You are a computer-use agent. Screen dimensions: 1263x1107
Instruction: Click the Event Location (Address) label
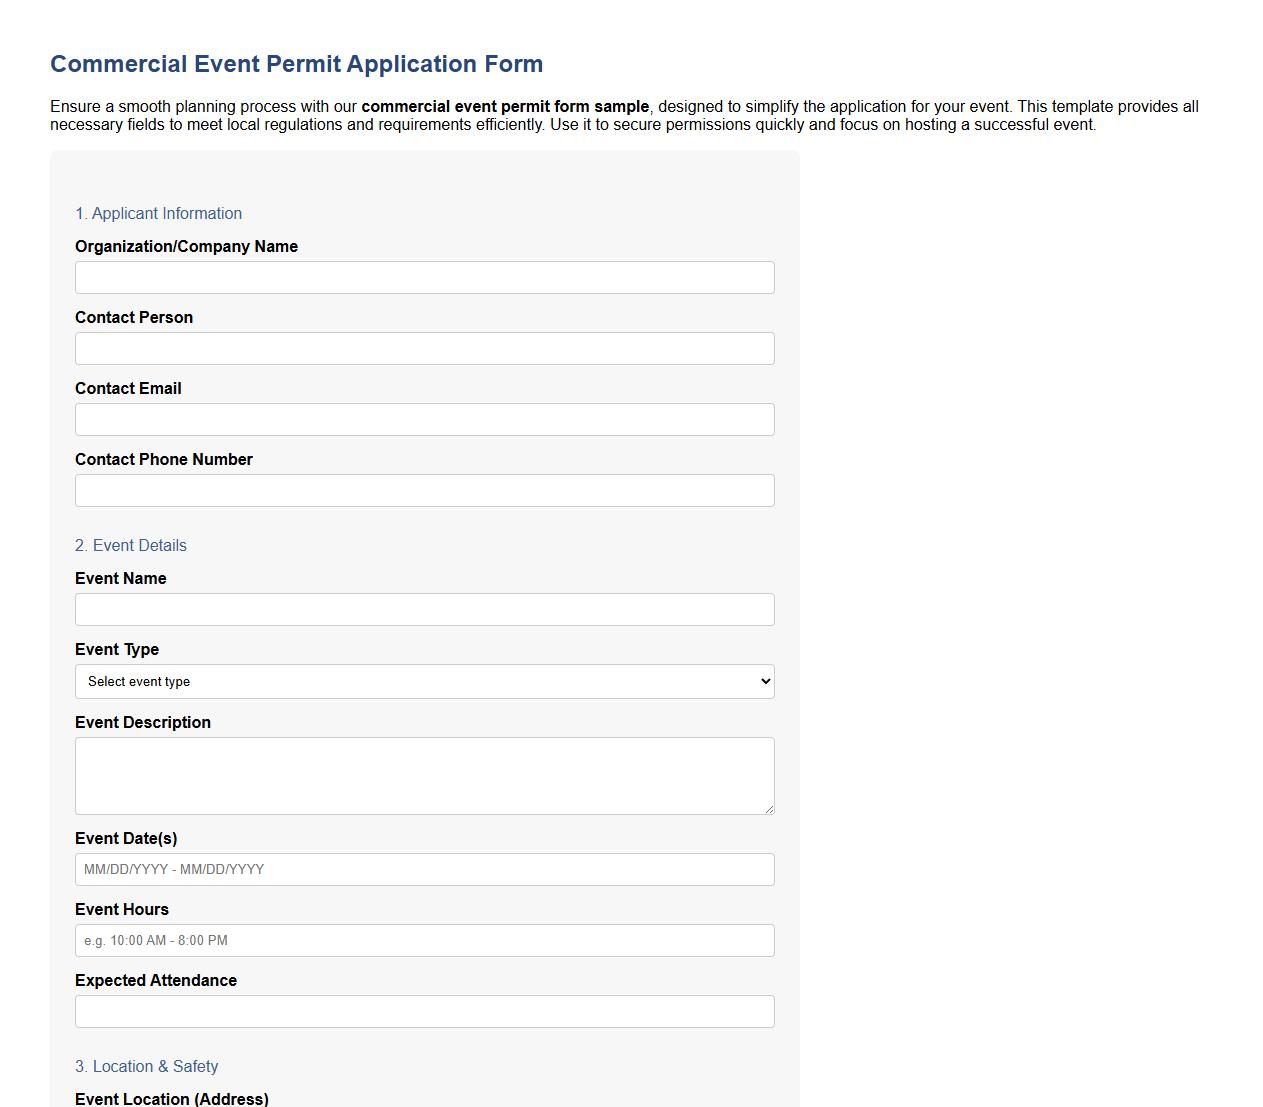[171, 1098]
